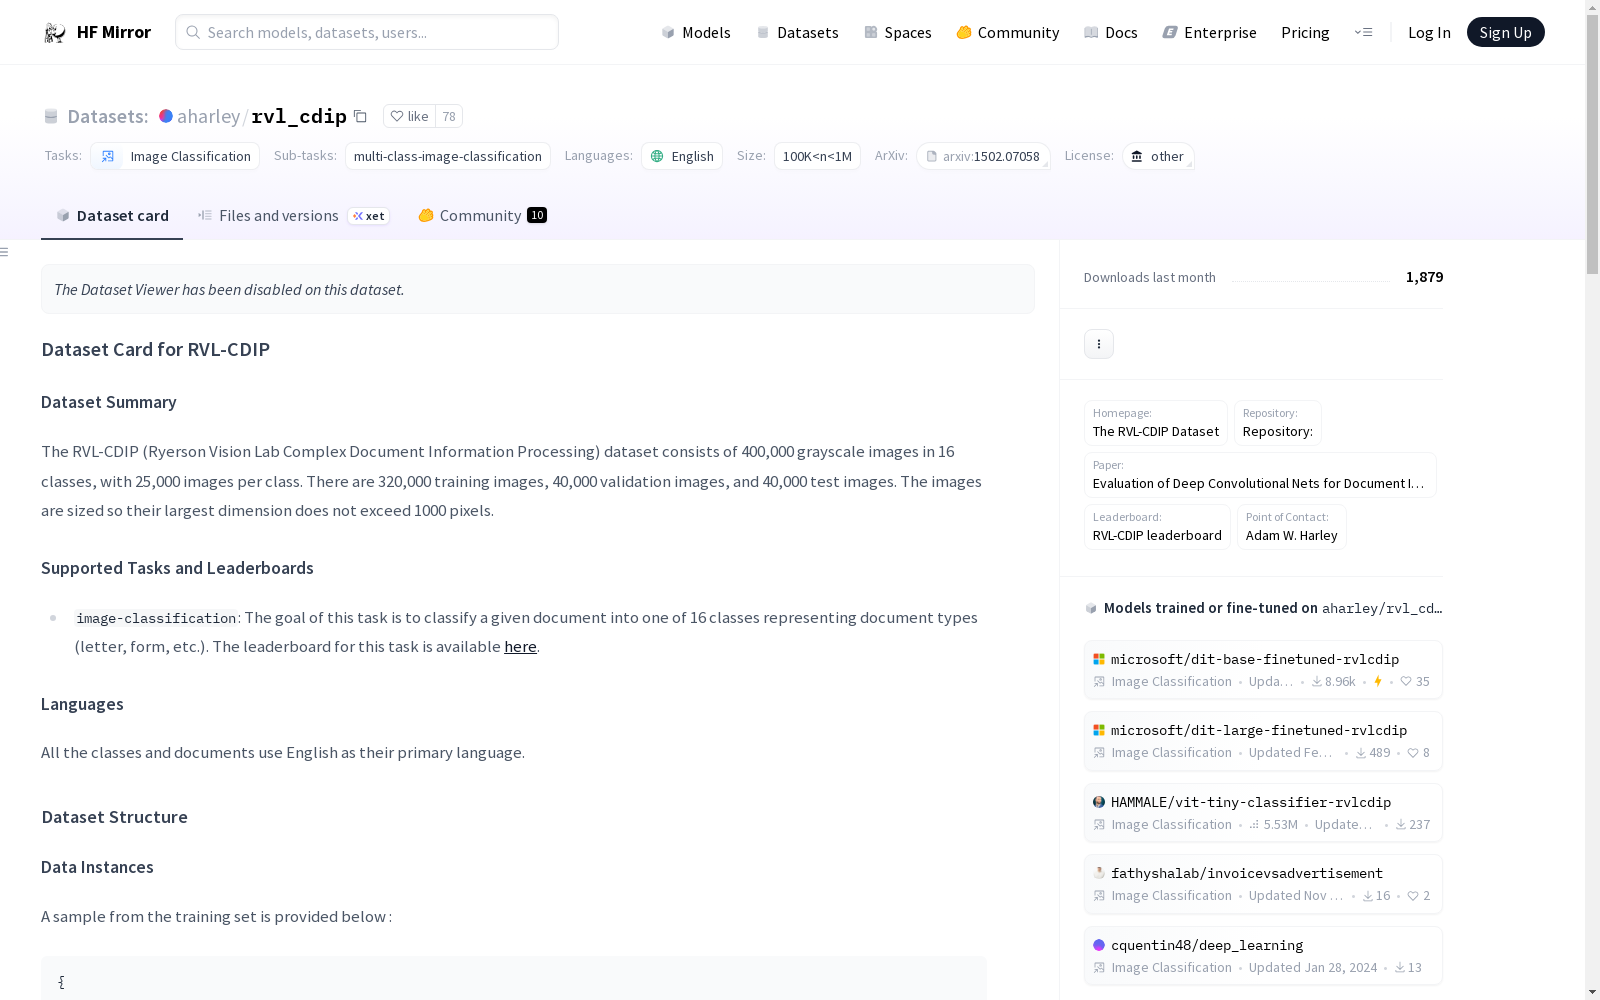Open the leaderboard 'here' link
Image resolution: width=1600 pixels, height=1000 pixels.
pos(520,647)
